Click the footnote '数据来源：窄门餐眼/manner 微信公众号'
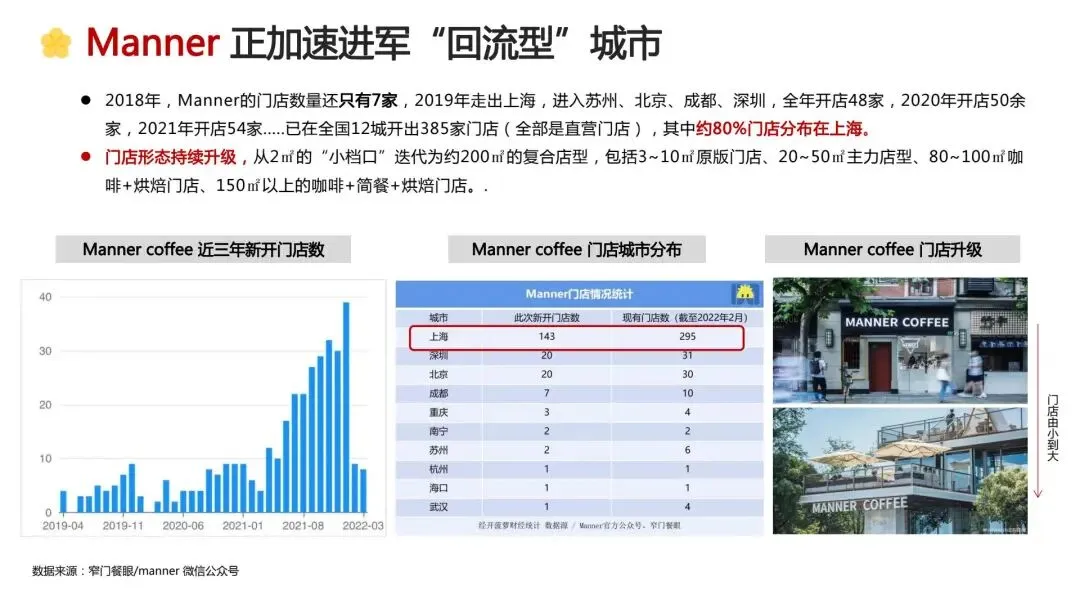The height and width of the screenshot is (608, 1080). click(136, 571)
